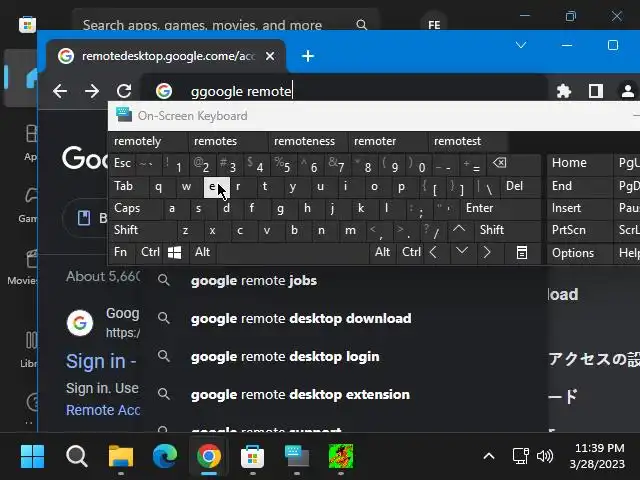Open on-screen keyboard Options
Viewport: 640px width, 480px height.
[580, 253]
